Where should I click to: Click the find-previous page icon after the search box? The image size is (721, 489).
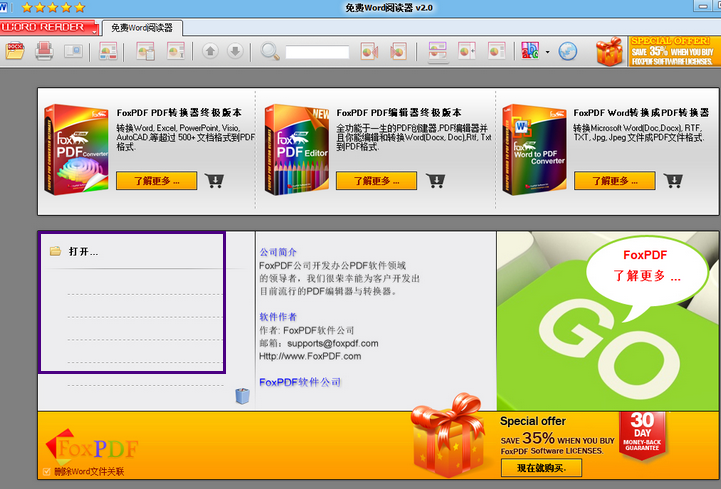tap(369, 51)
